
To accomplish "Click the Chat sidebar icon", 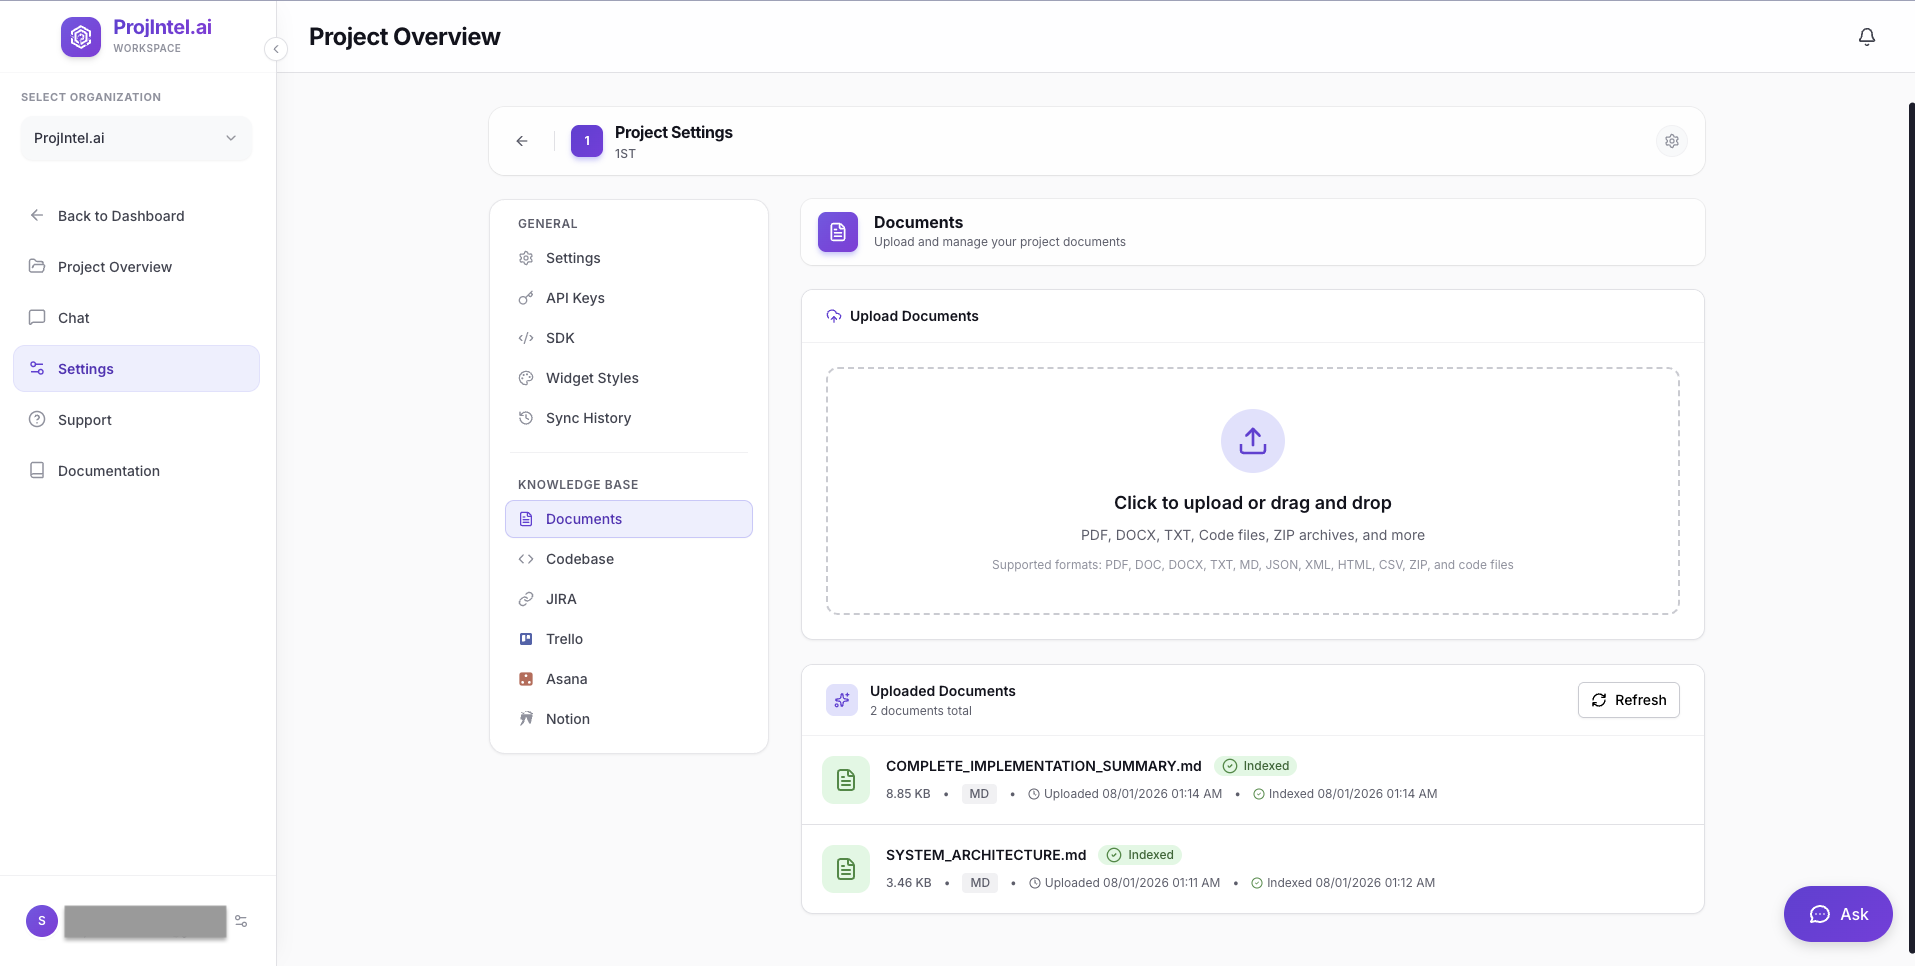I will (37, 317).
